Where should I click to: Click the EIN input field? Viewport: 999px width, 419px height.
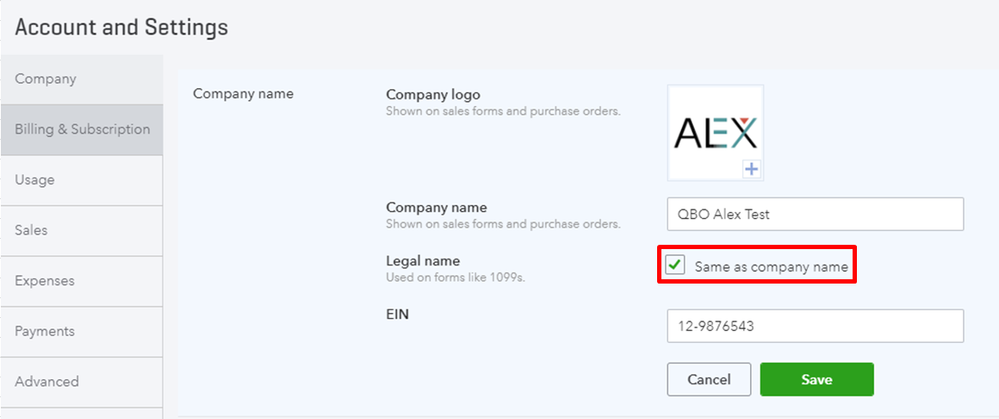[815, 326]
